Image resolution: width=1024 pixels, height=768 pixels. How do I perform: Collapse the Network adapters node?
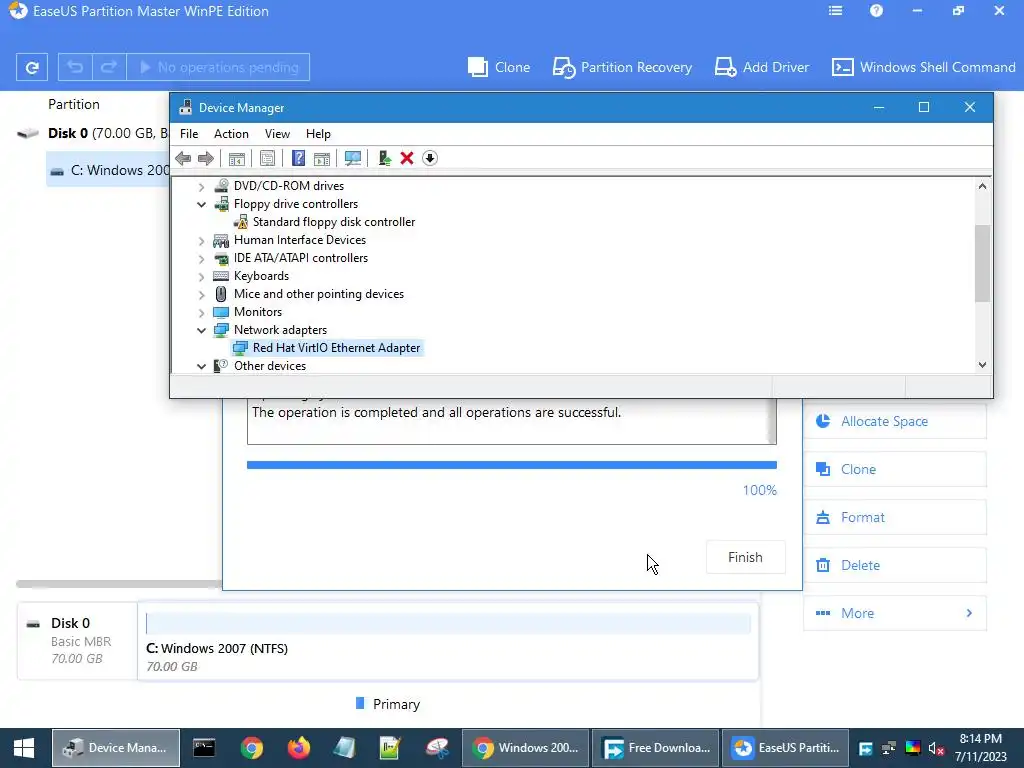point(202,330)
